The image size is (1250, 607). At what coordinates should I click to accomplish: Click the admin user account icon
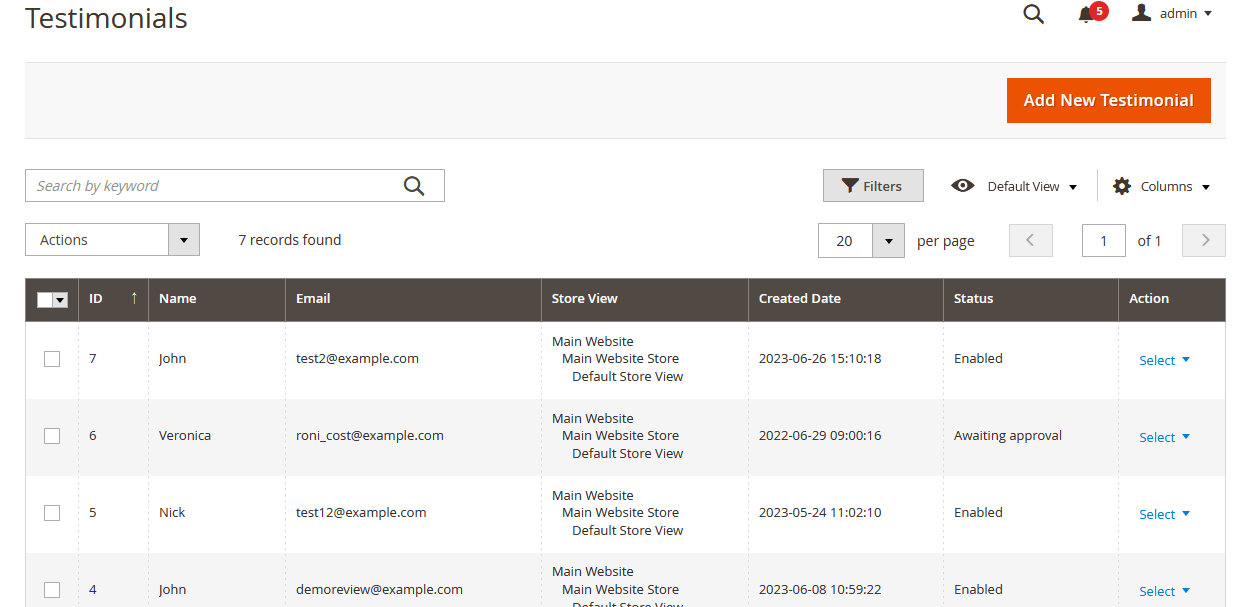1141,13
